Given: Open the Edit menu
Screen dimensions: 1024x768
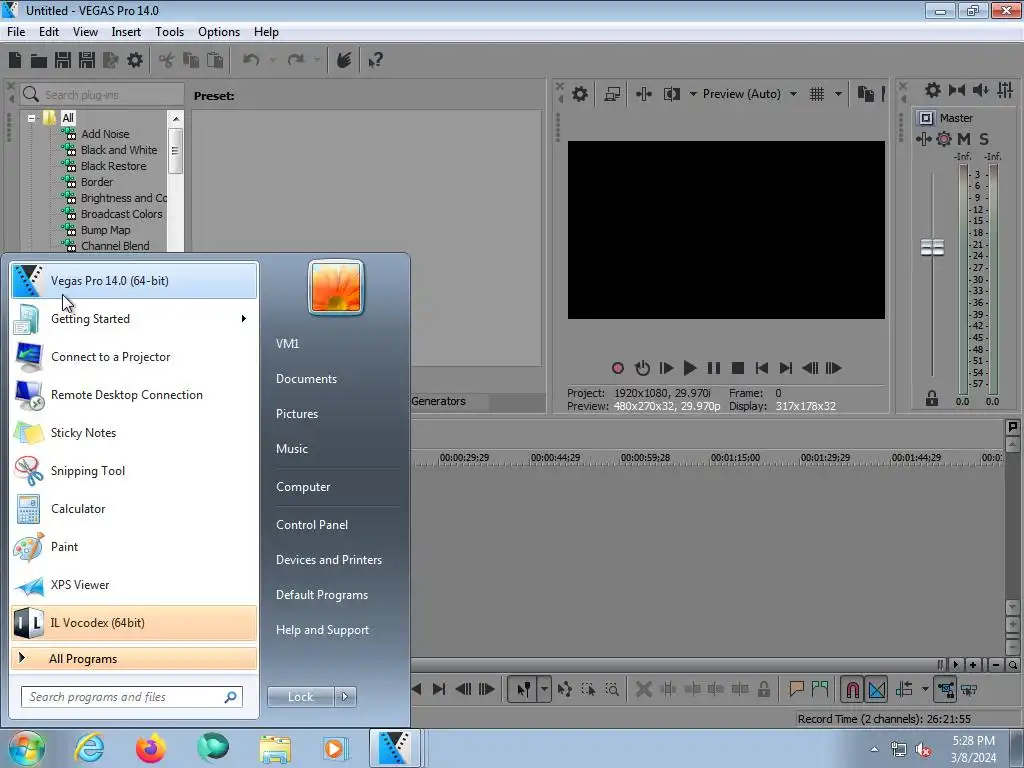Looking at the screenshot, I should 49,32.
